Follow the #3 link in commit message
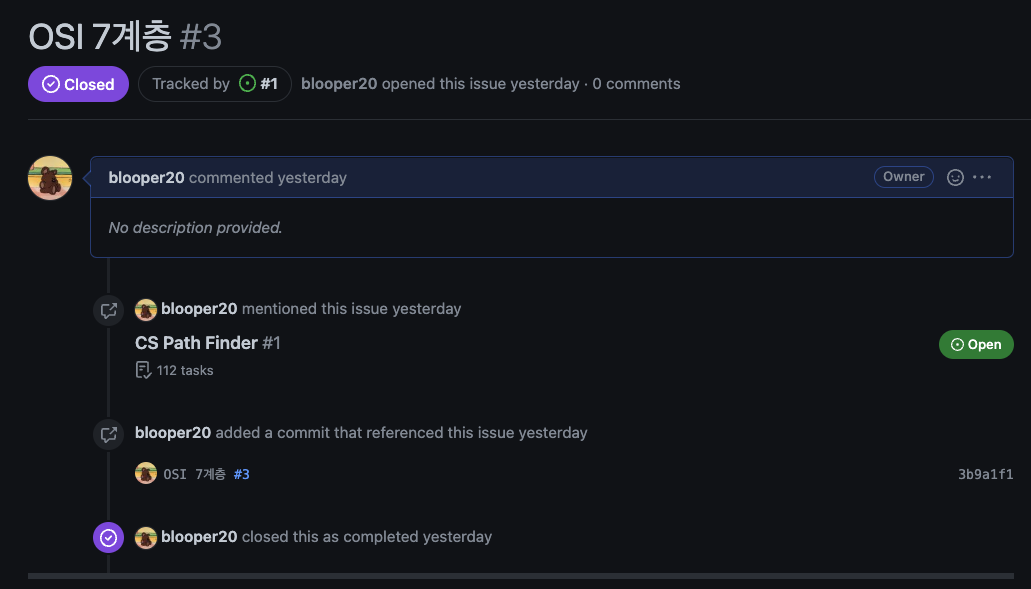 [241, 474]
